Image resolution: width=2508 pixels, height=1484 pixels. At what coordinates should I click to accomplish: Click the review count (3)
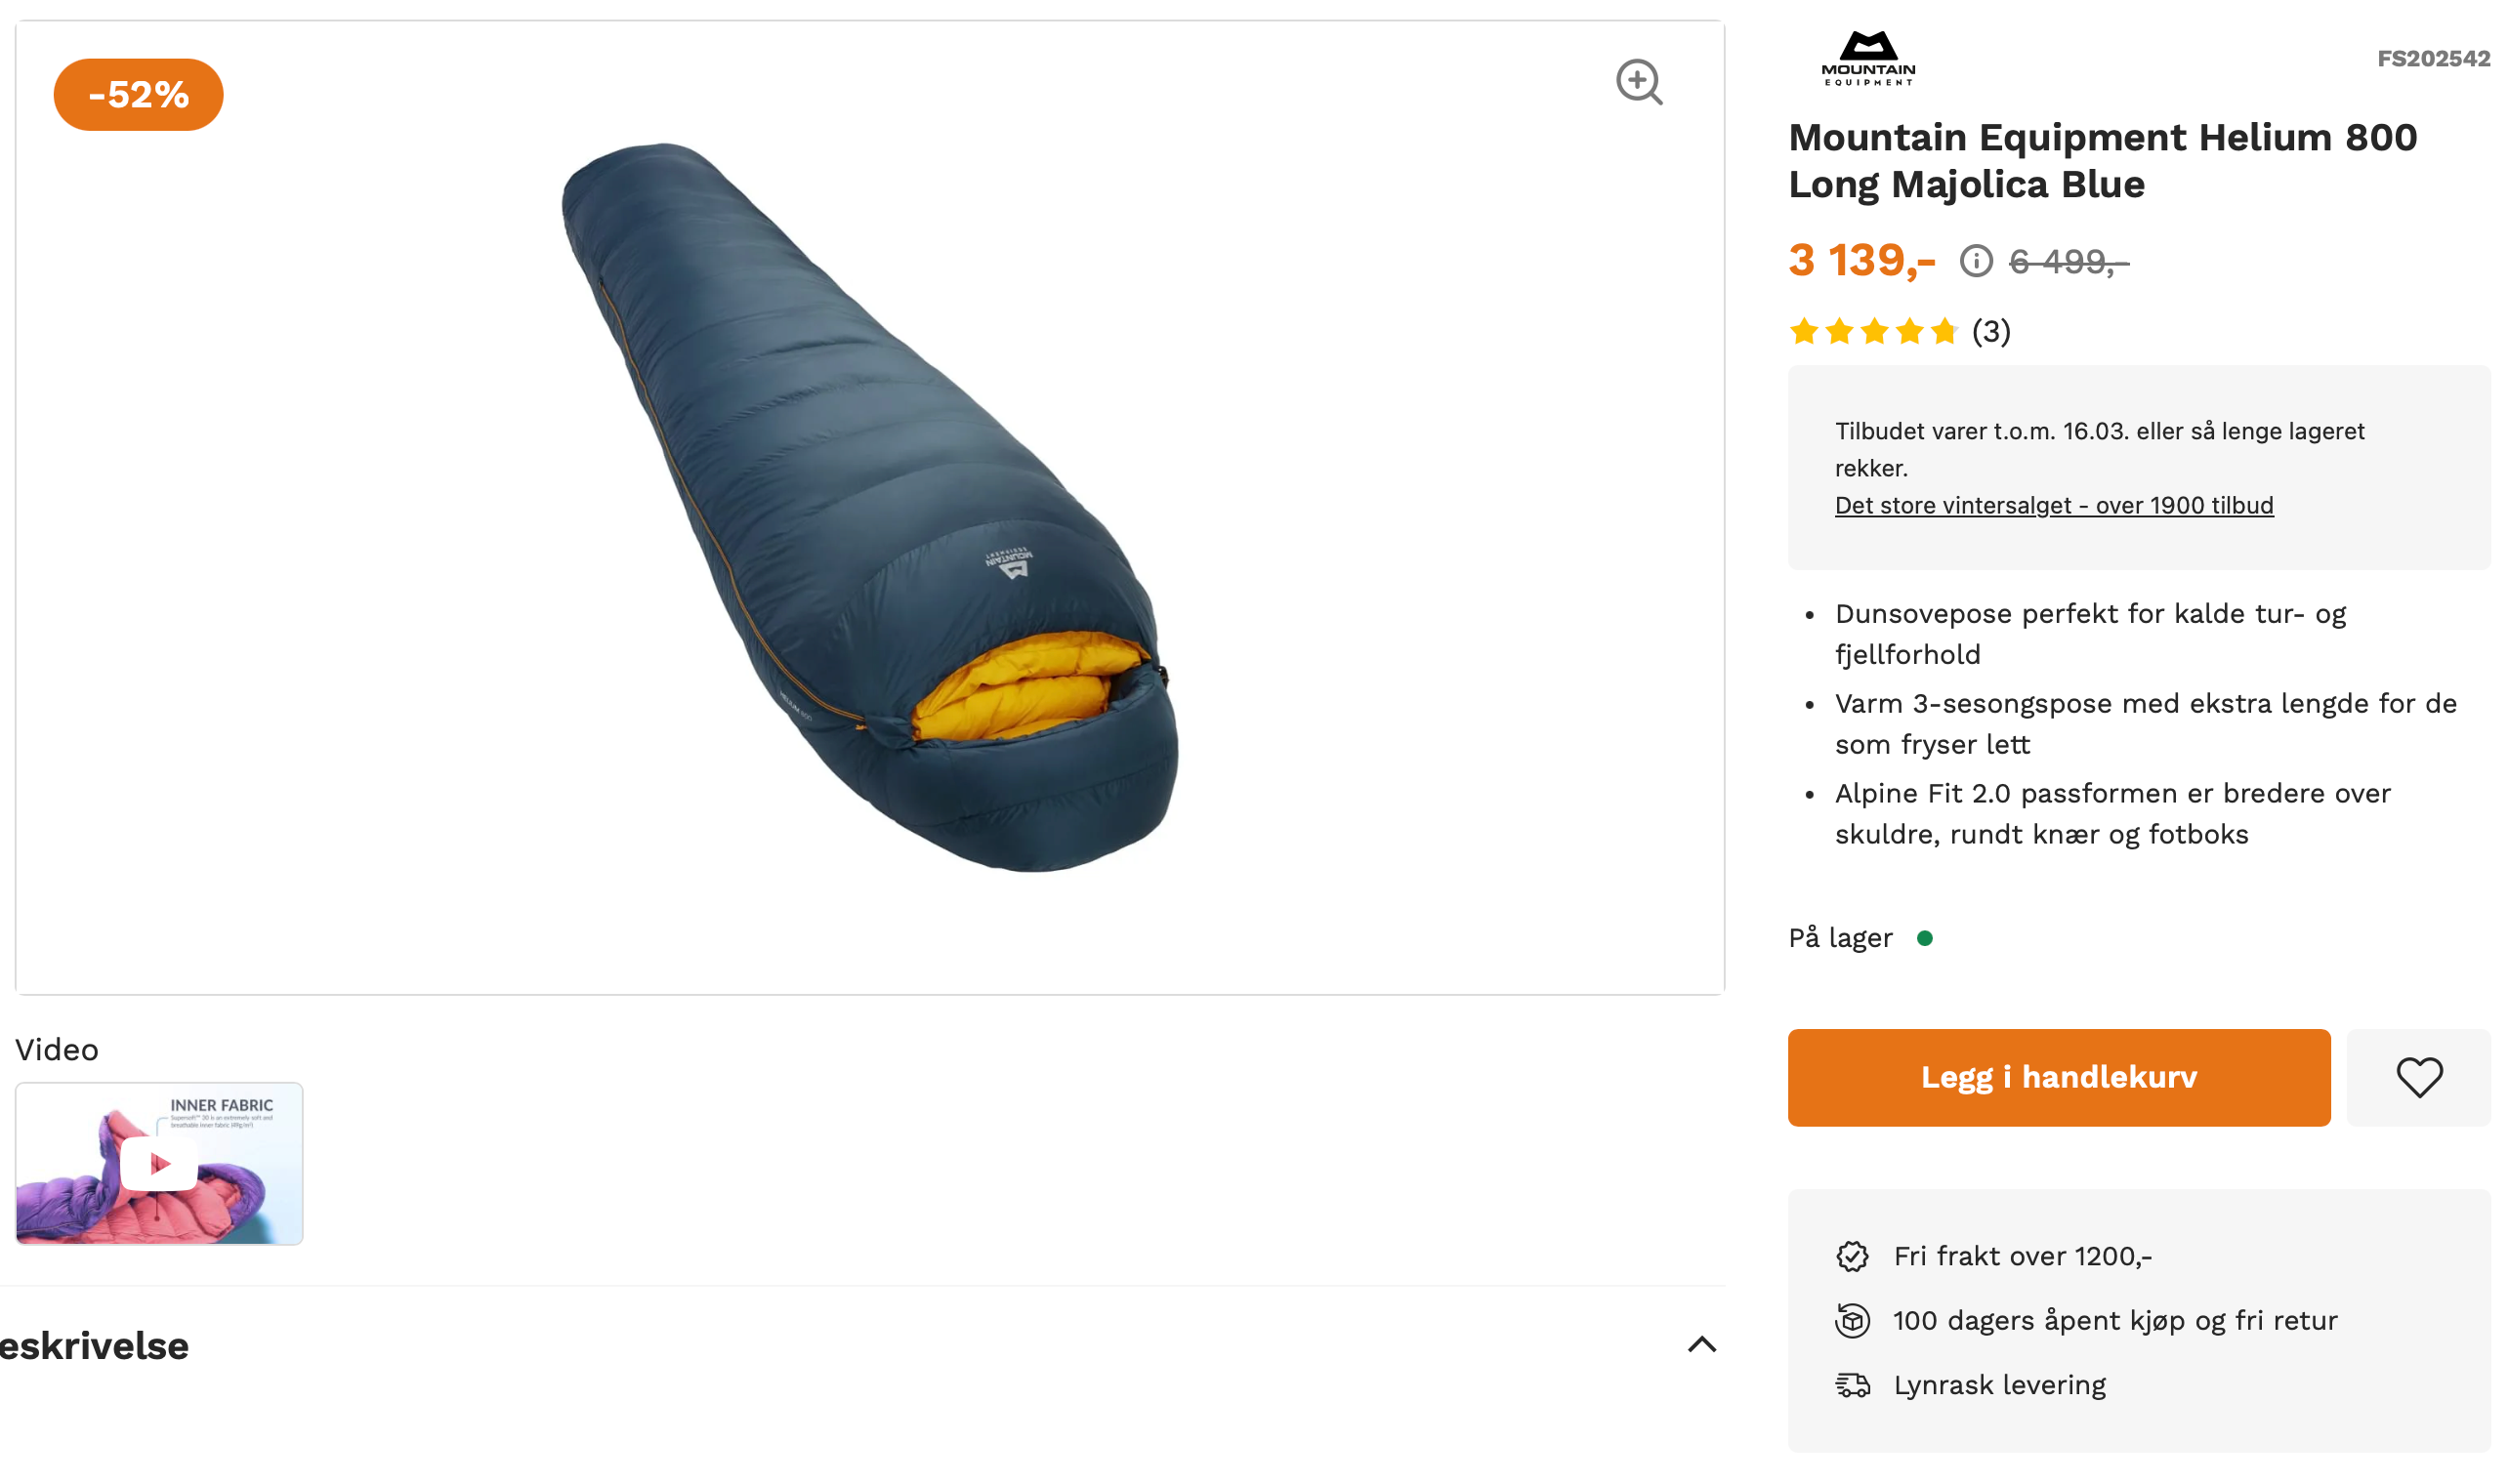tap(1990, 332)
